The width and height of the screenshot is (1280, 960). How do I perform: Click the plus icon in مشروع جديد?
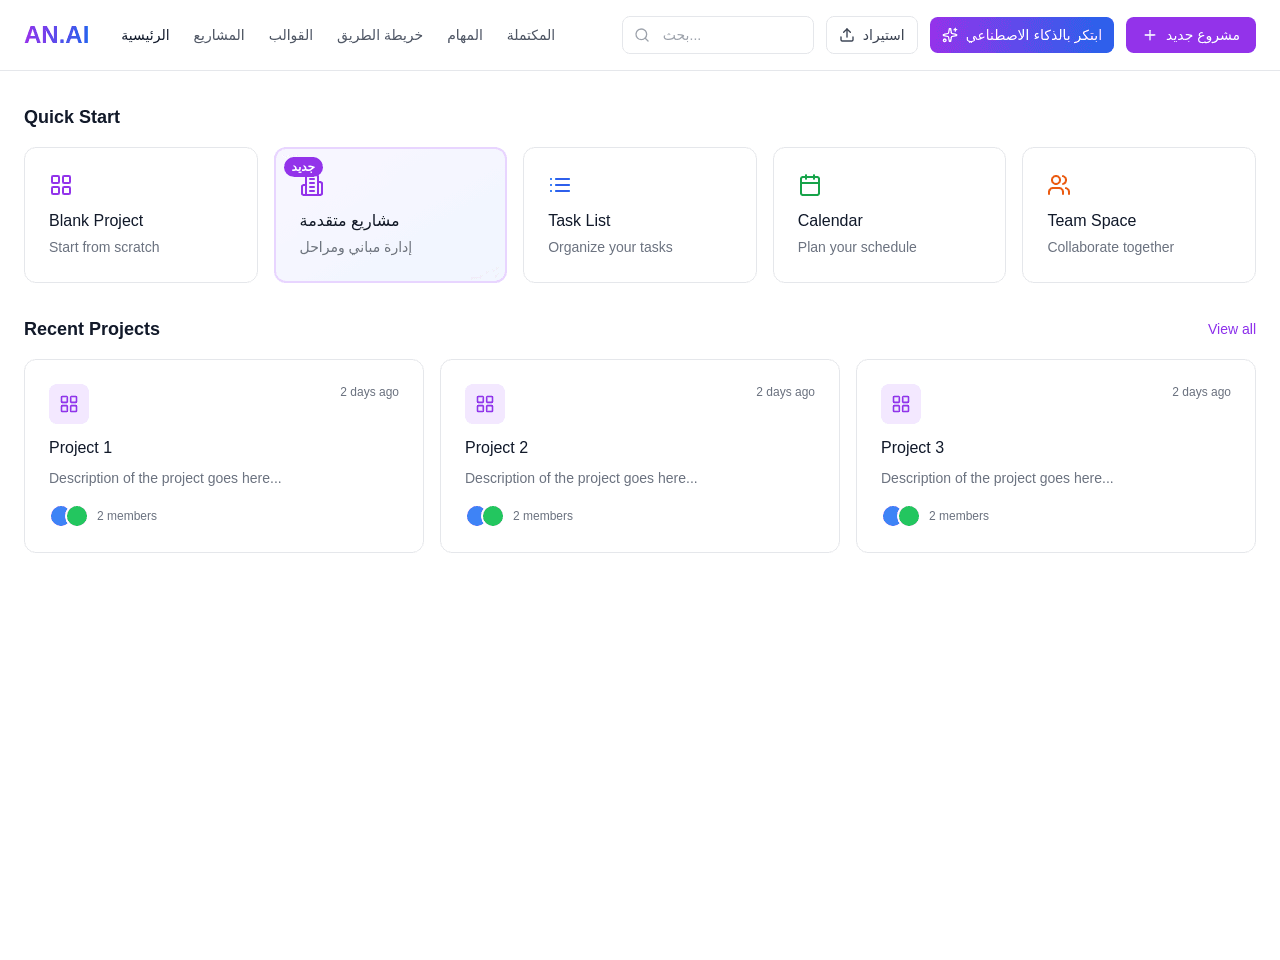1150,35
